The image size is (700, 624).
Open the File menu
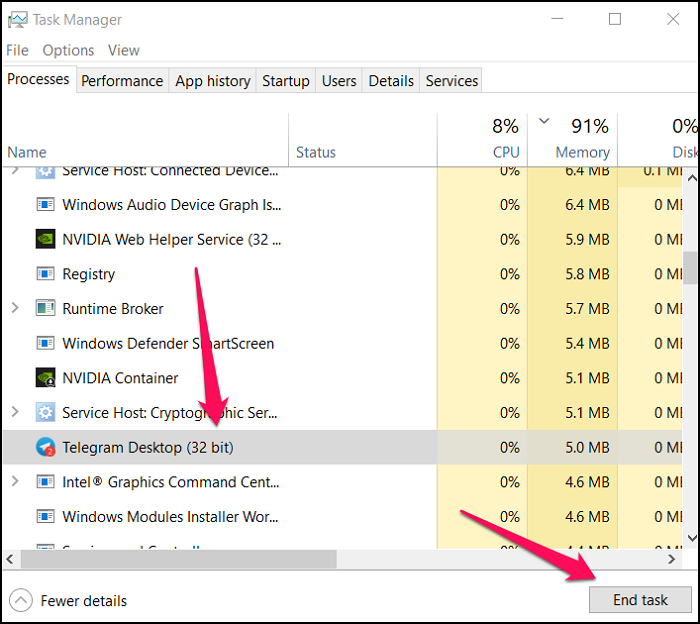click(17, 50)
